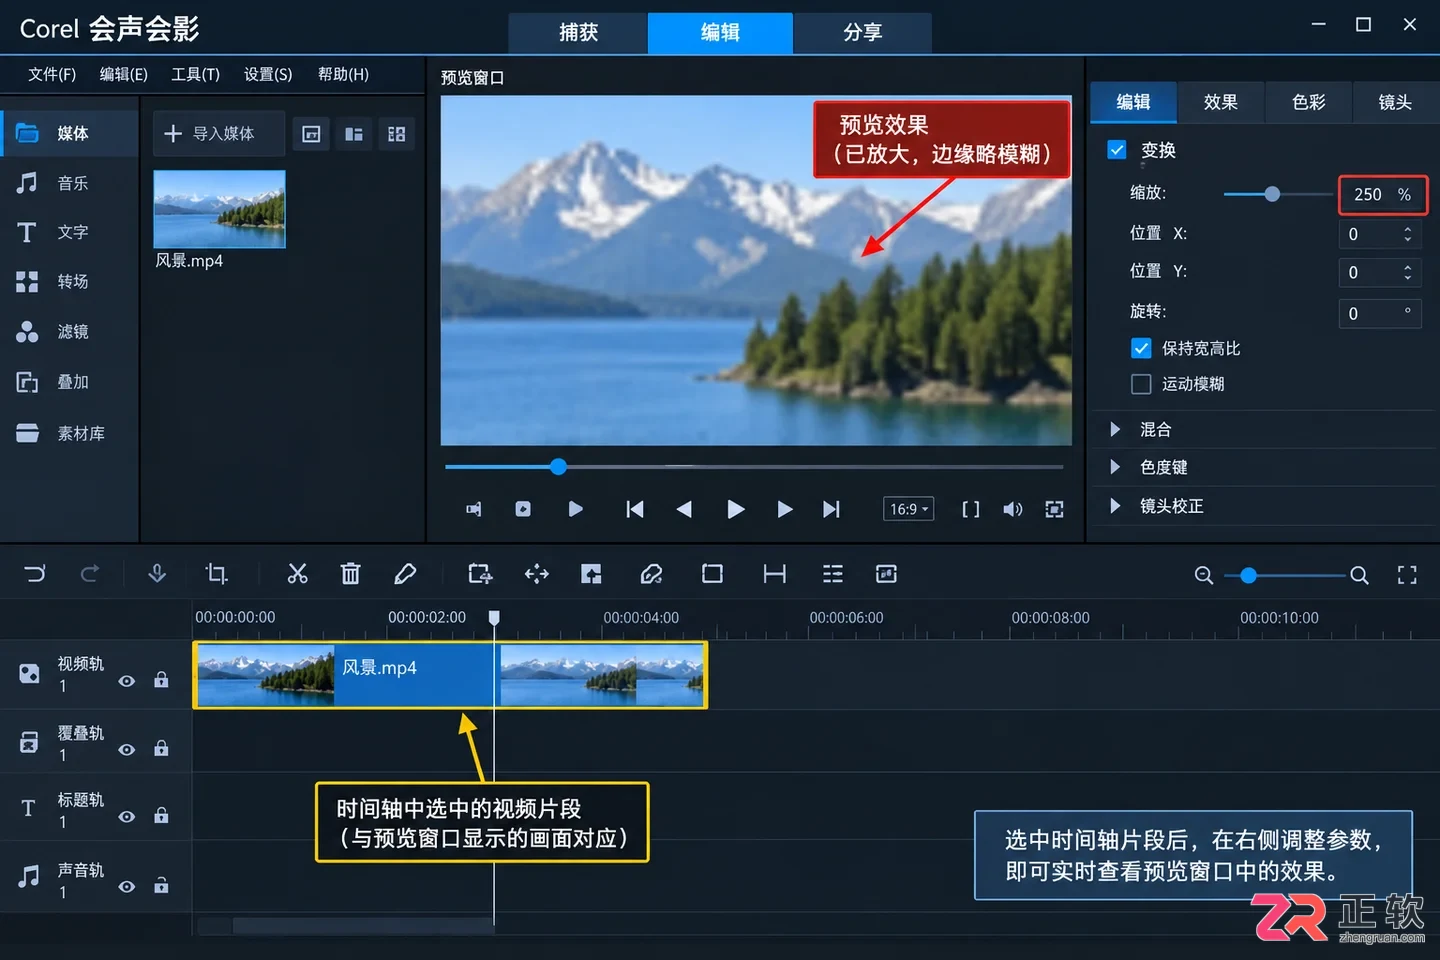
Task: Click the large center play button
Action: pos(736,509)
